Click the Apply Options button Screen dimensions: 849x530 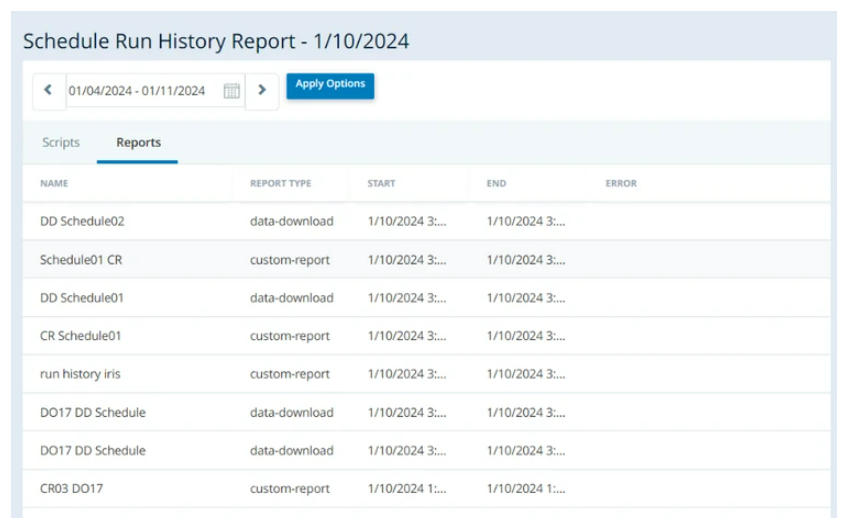(330, 86)
